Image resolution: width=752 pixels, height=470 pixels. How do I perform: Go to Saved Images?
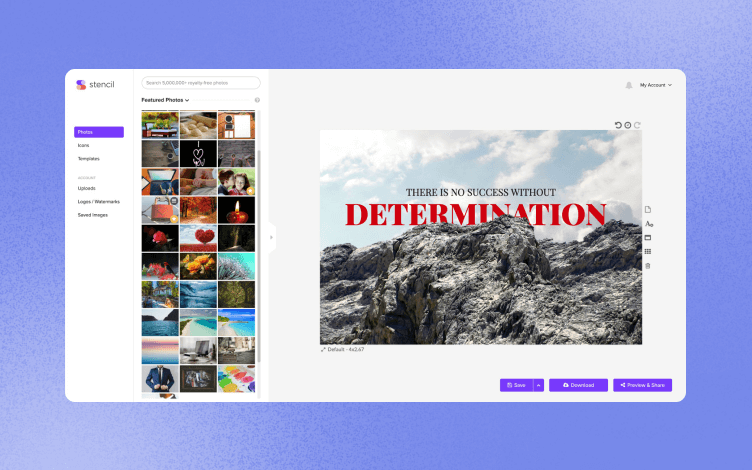pos(93,215)
